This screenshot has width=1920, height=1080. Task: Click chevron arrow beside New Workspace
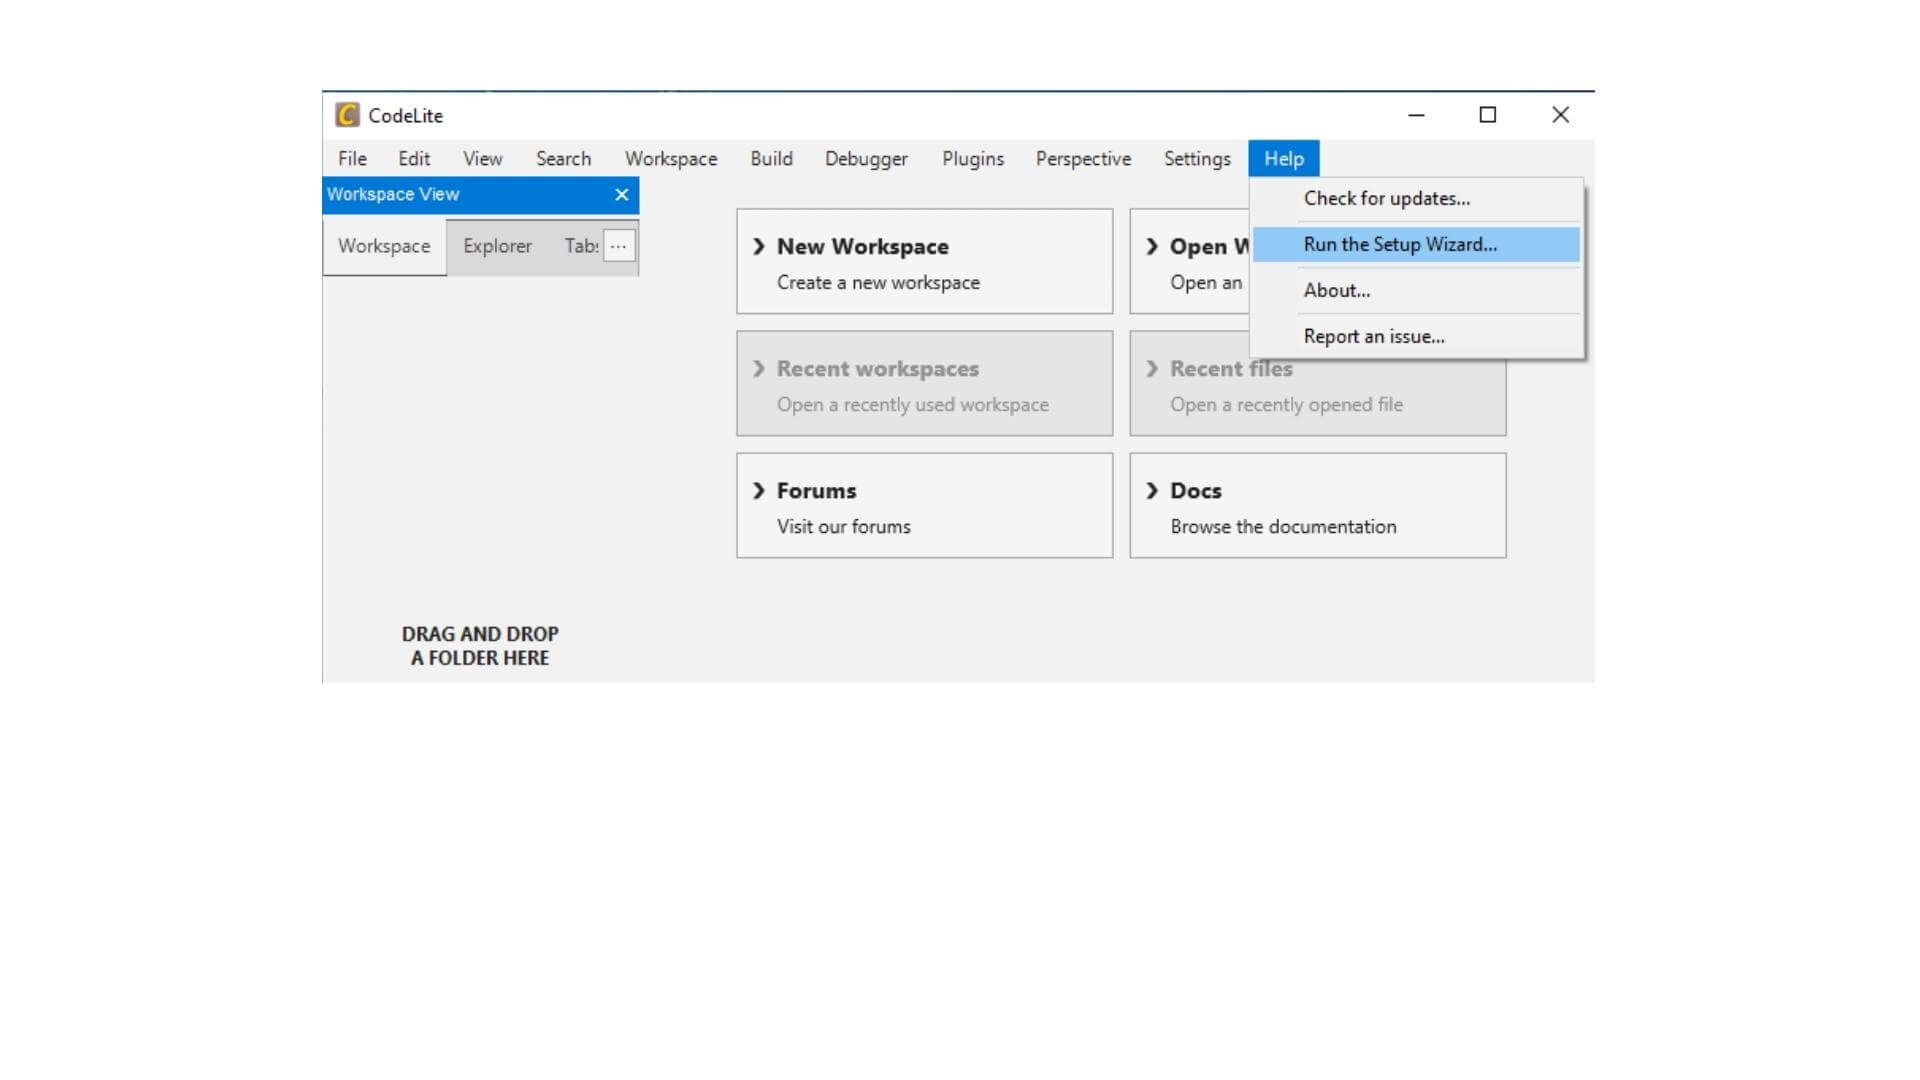tap(759, 247)
